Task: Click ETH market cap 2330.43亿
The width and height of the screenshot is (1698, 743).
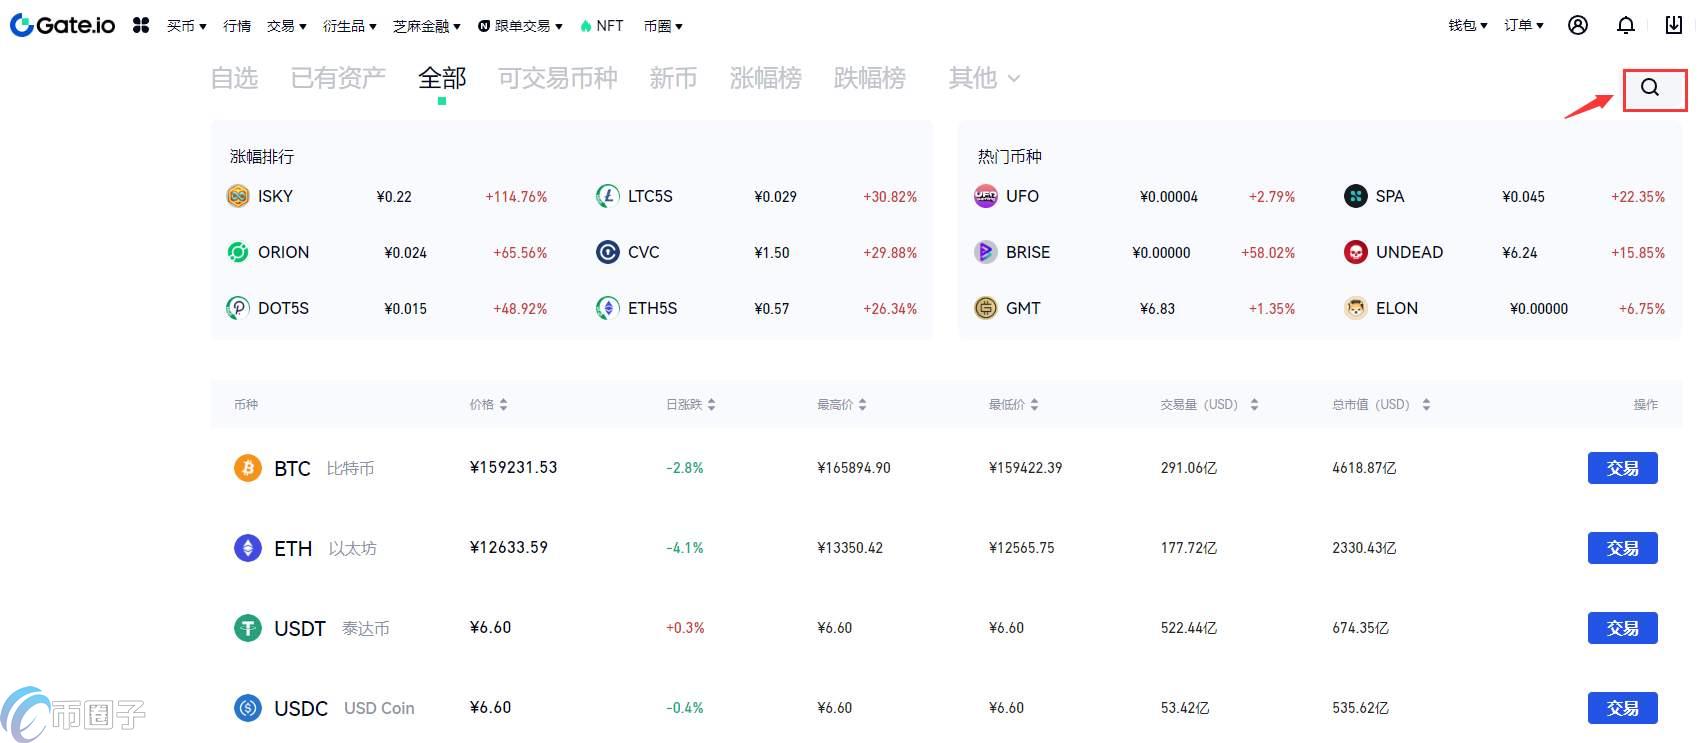Action: point(1364,548)
